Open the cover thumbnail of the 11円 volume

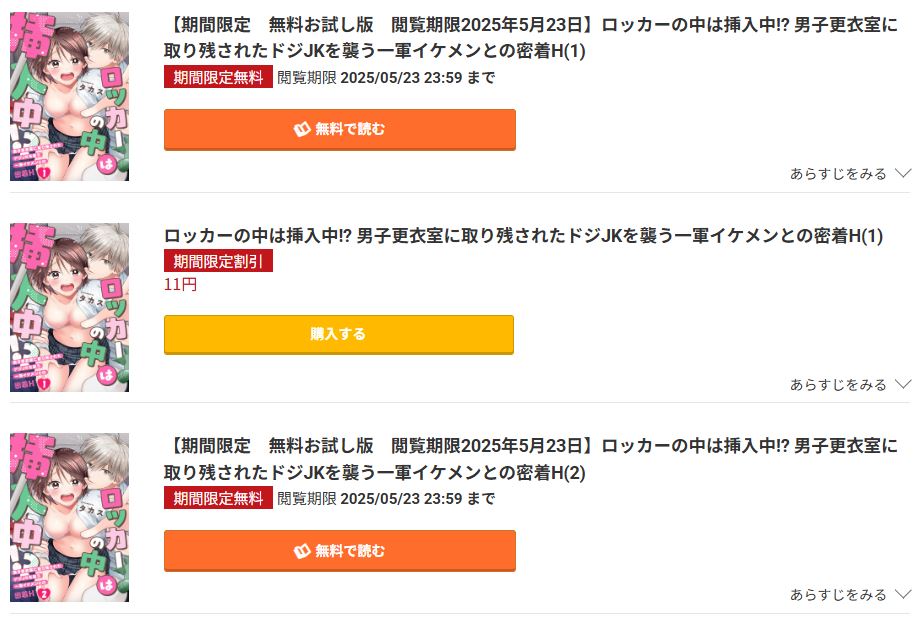point(67,306)
